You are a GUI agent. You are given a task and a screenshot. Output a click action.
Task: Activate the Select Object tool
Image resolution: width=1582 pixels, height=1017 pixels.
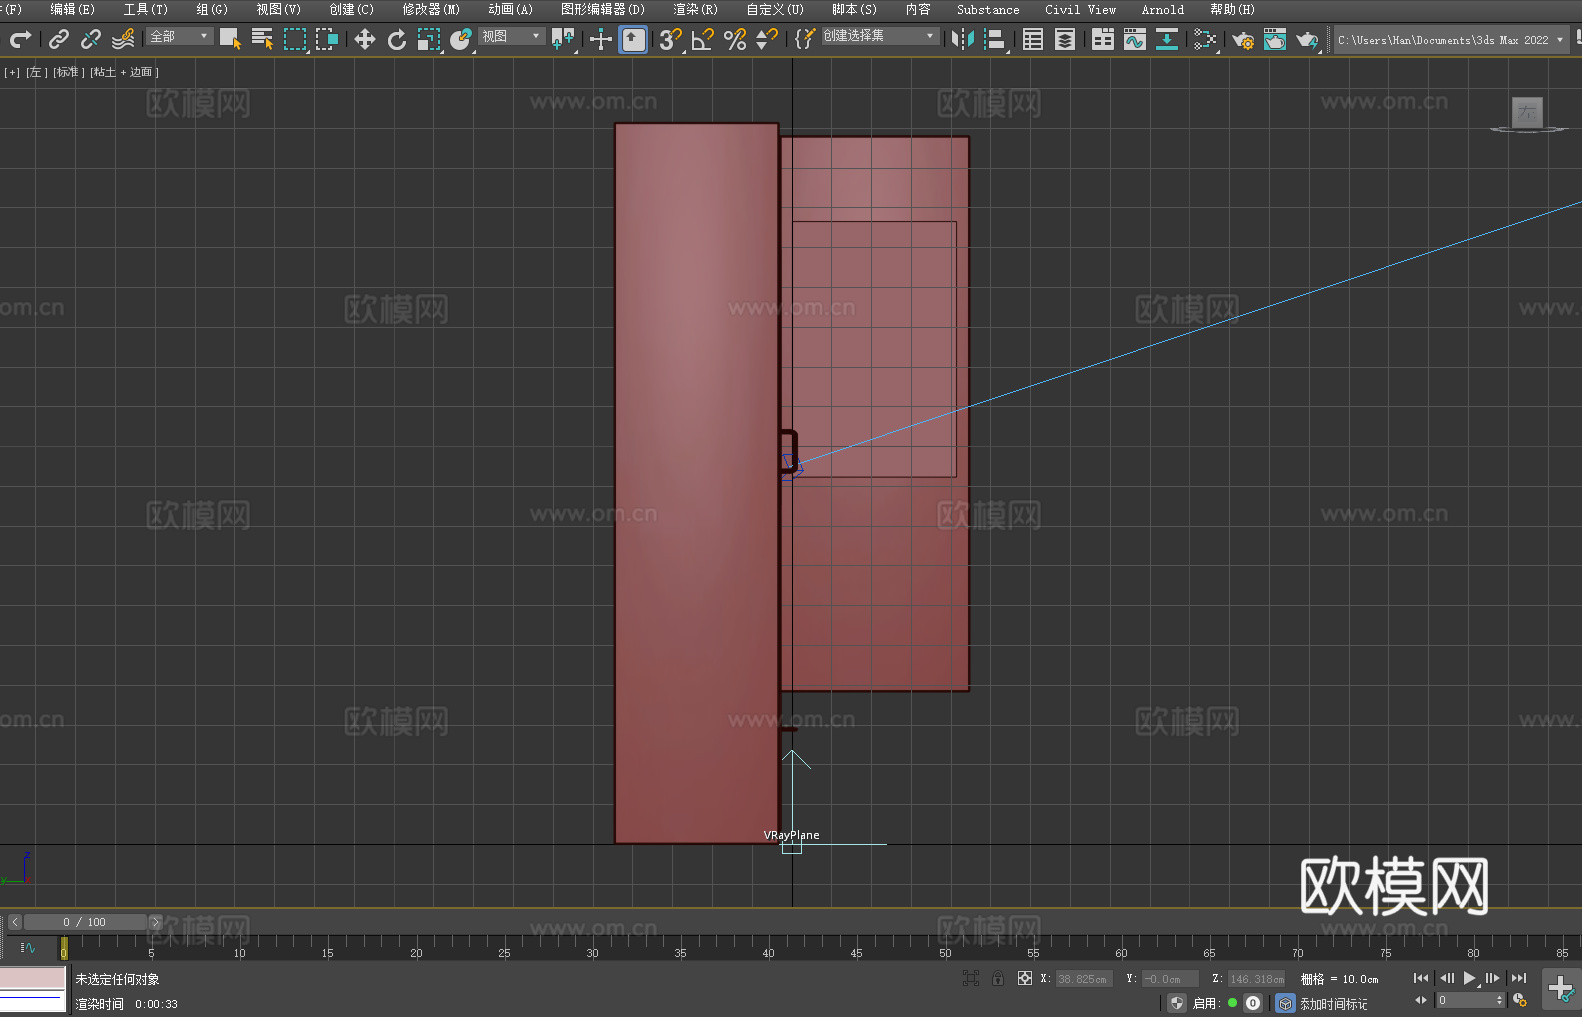click(x=231, y=39)
